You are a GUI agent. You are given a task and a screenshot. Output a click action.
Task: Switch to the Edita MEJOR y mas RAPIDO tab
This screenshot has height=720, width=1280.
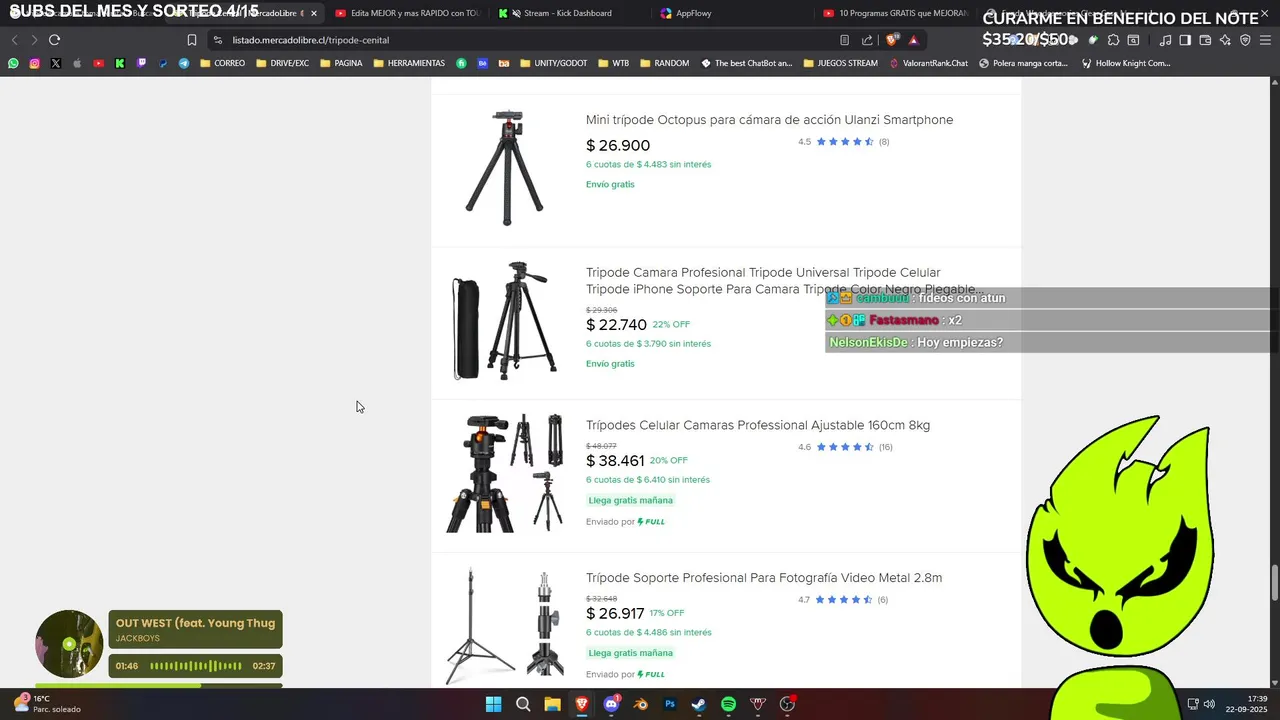(x=408, y=13)
